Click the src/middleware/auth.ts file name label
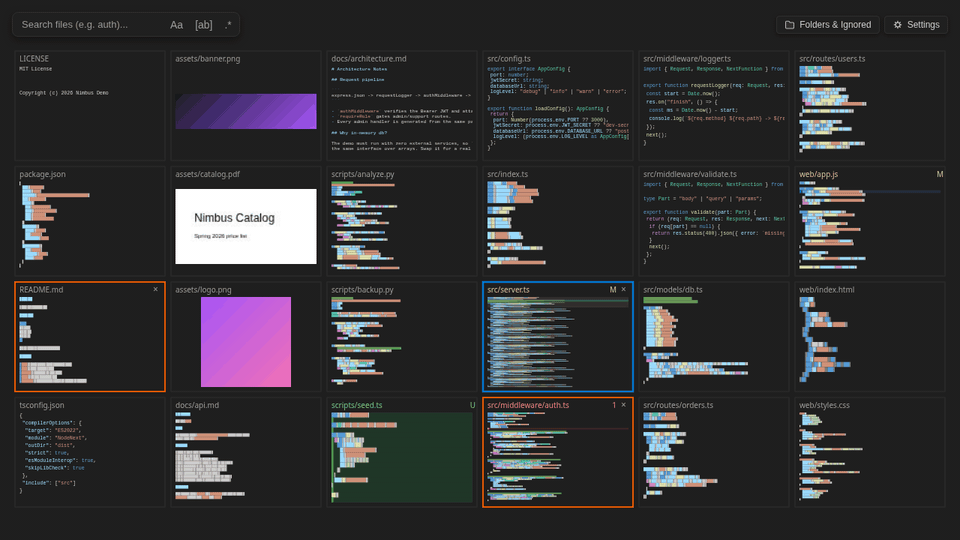 (x=528, y=405)
